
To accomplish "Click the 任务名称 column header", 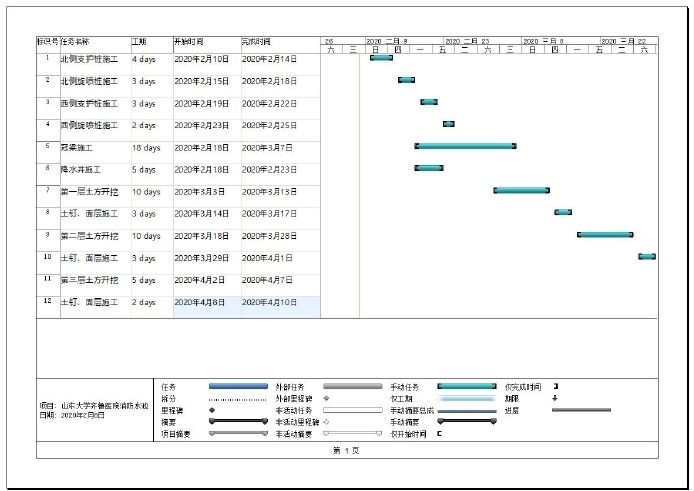I will 94,43.
